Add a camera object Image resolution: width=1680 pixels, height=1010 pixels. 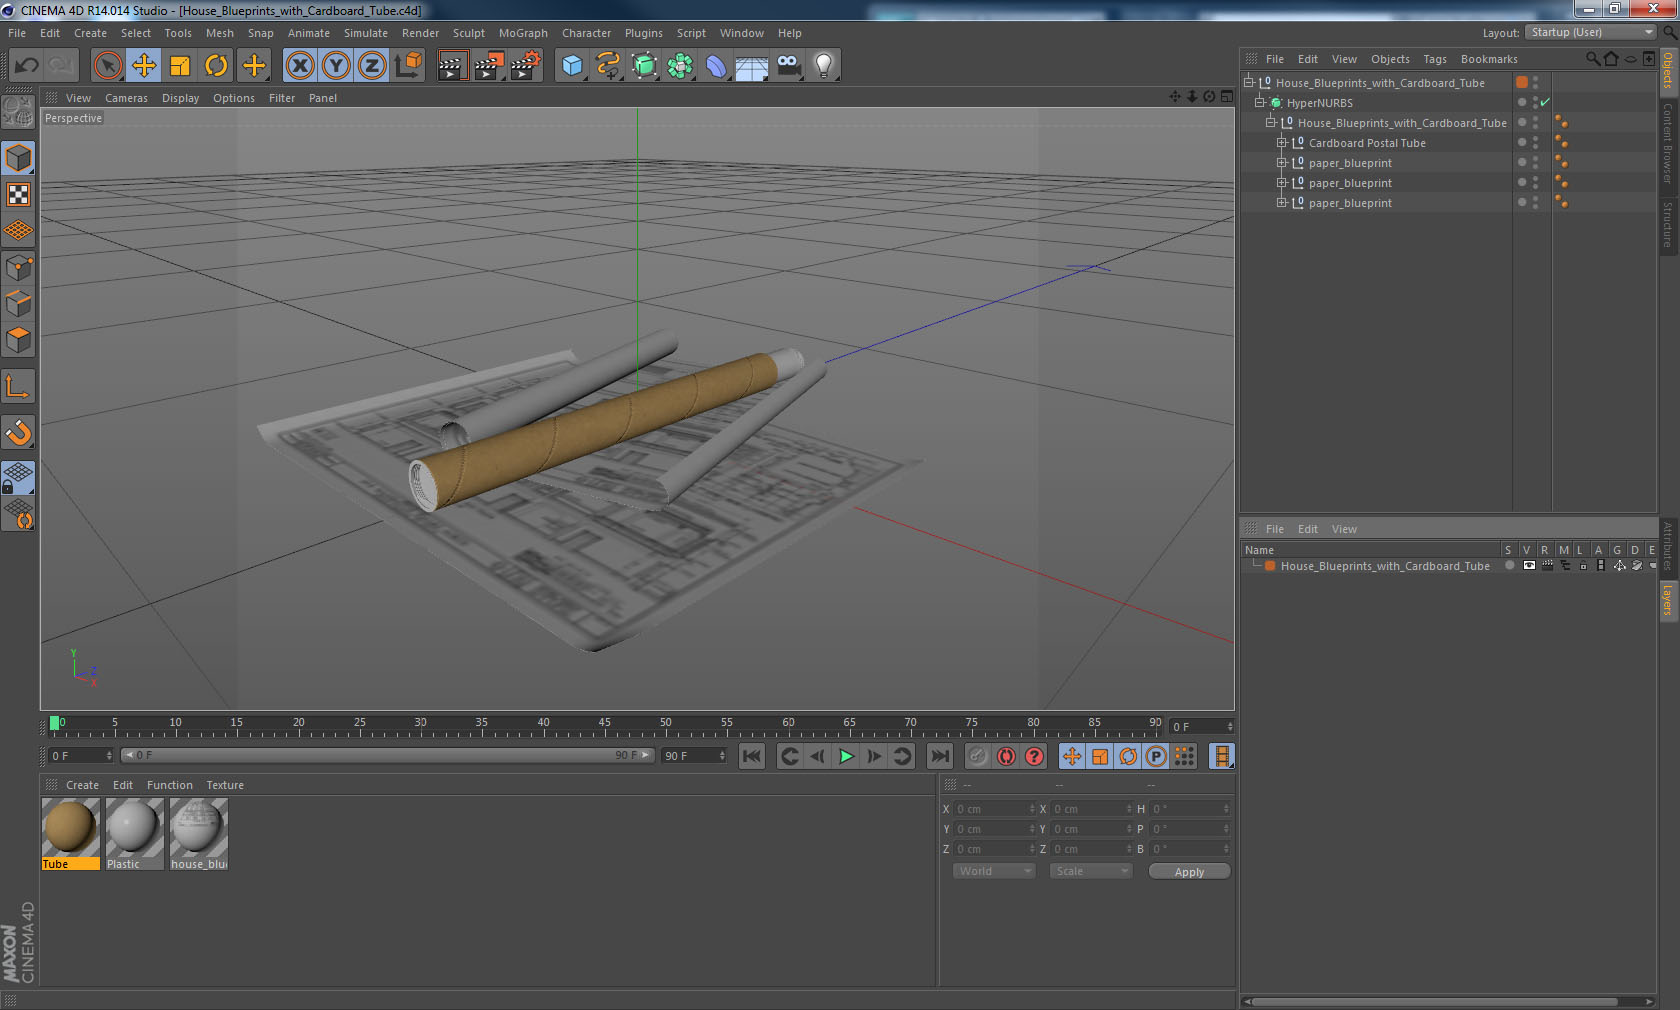click(x=788, y=66)
